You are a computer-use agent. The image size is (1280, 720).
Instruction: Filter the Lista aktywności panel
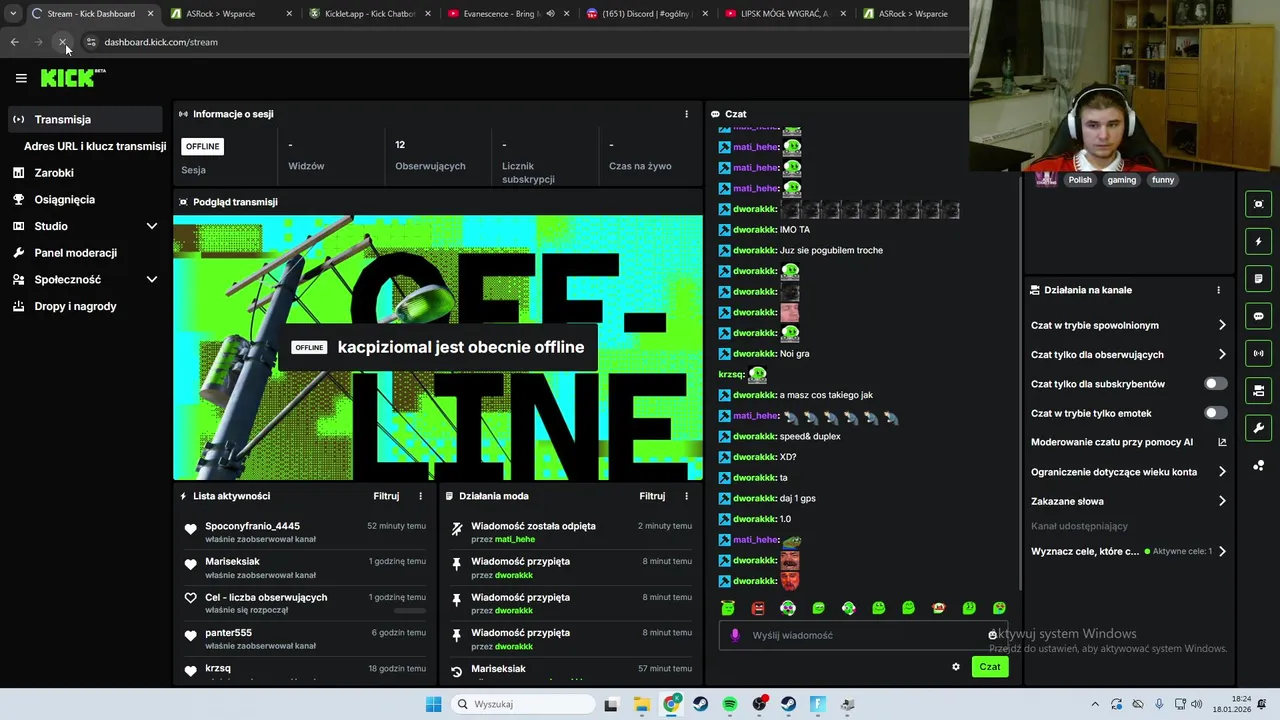pos(386,496)
